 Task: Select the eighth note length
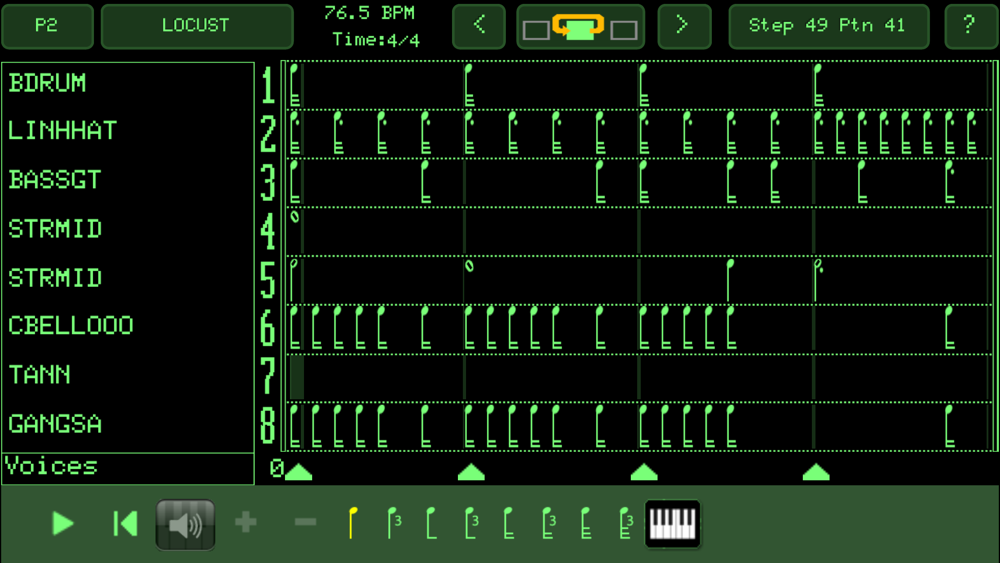[431, 523]
